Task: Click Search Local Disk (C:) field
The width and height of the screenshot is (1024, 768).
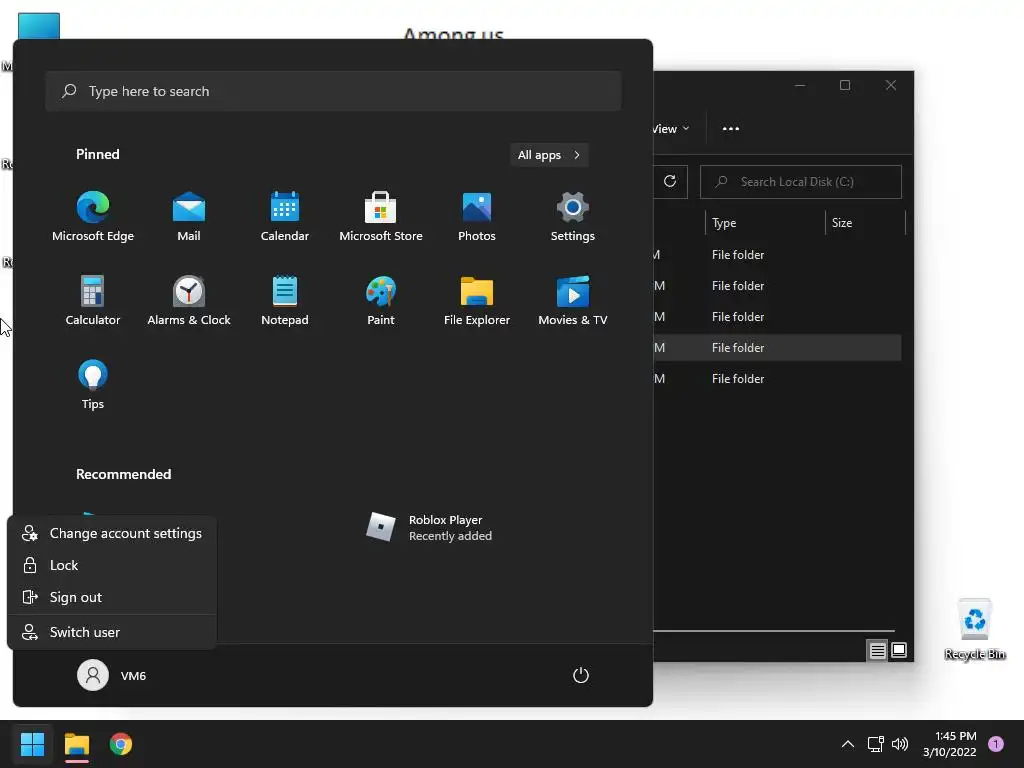Action: [x=801, y=182]
